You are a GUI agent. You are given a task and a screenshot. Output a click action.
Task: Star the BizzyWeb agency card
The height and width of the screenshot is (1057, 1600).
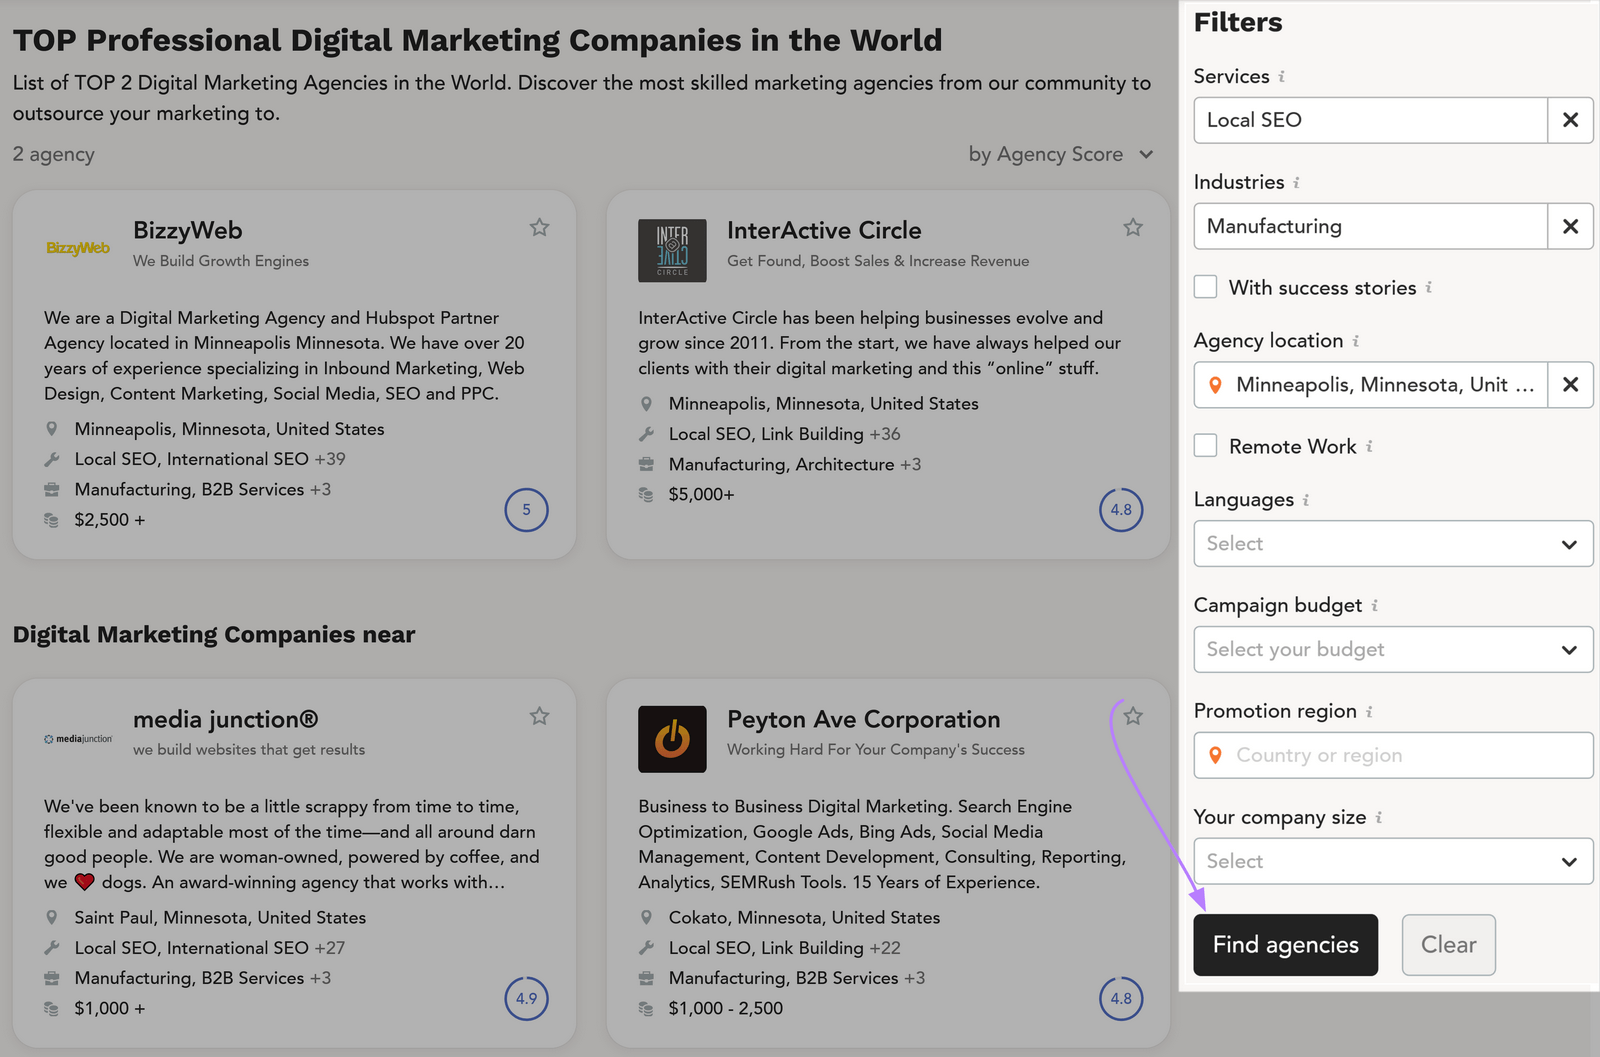tap(539, 227)
